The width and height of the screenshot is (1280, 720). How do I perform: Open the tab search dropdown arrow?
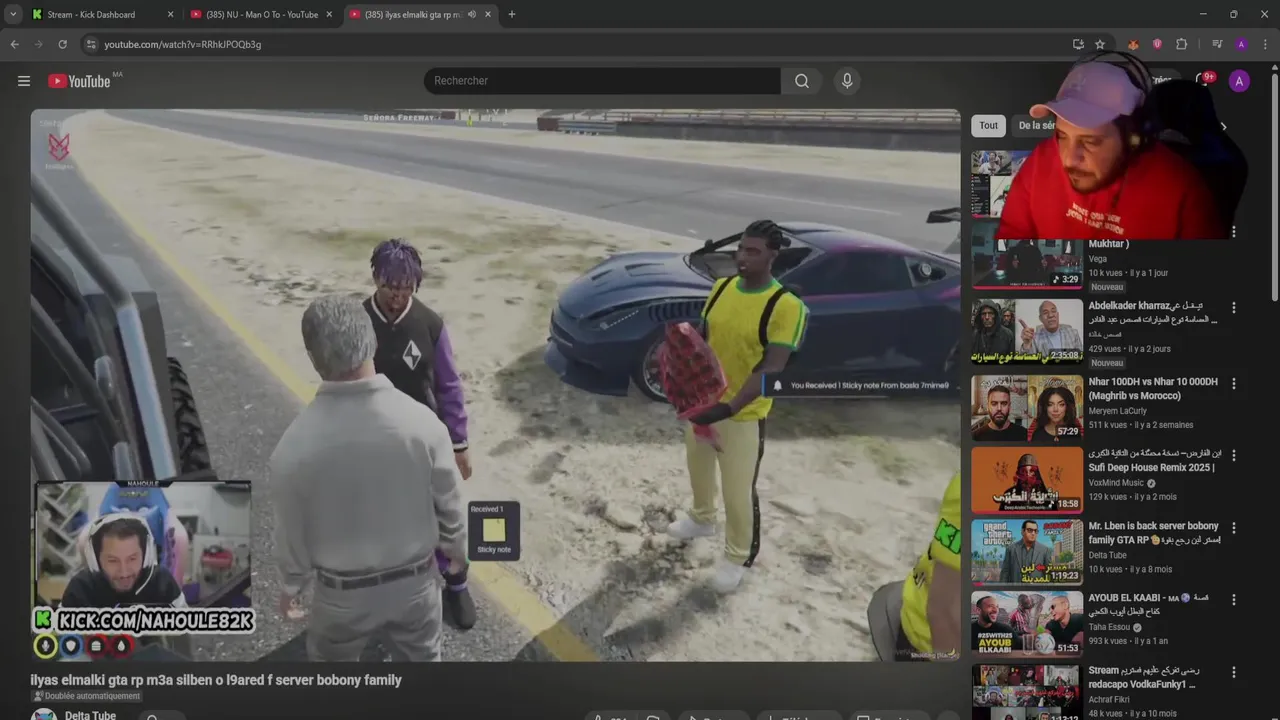tap(13, 14)
